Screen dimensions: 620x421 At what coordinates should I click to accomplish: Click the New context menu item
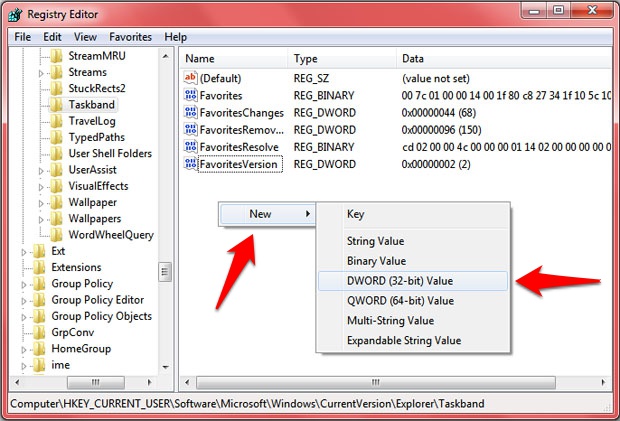[267, 214]
